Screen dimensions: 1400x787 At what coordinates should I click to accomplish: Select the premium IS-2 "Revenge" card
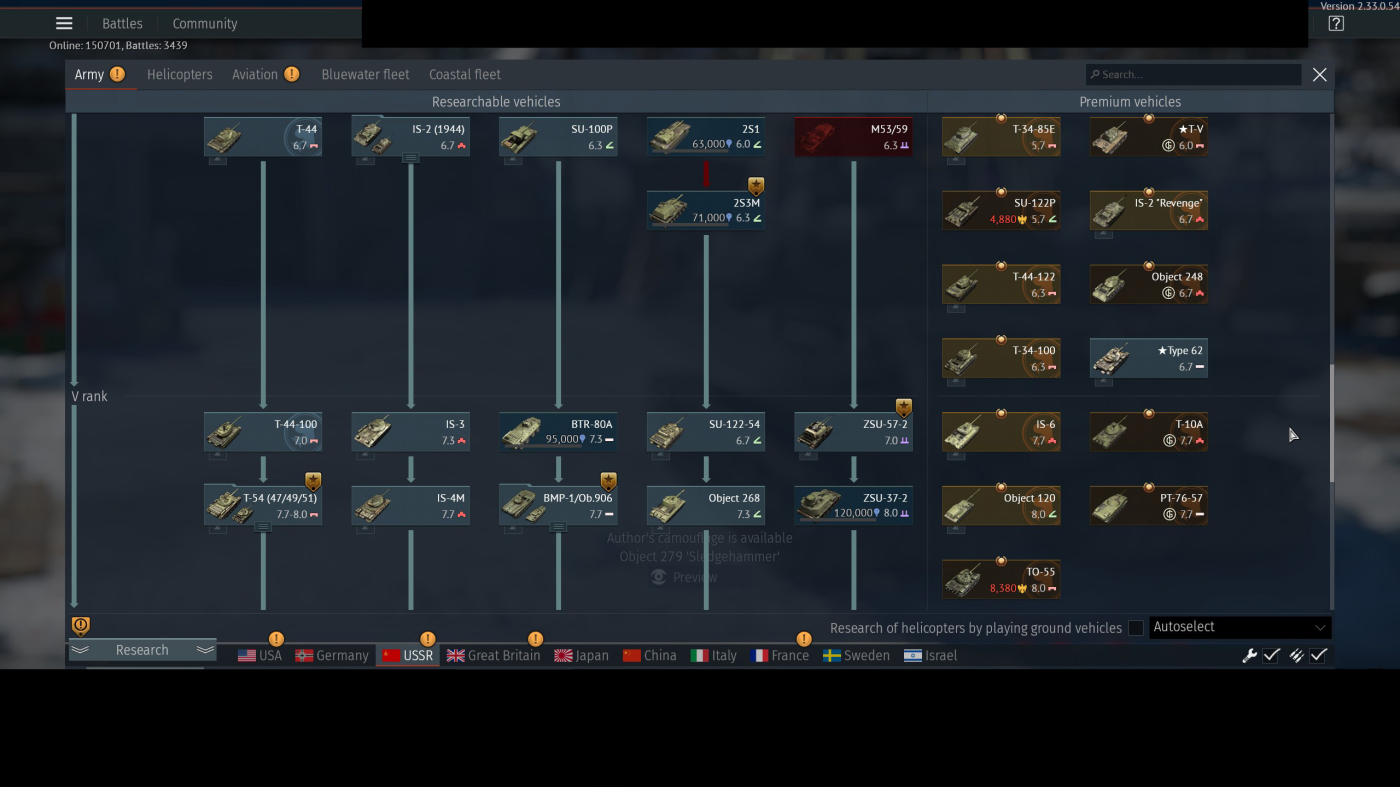click(1148, 211)
